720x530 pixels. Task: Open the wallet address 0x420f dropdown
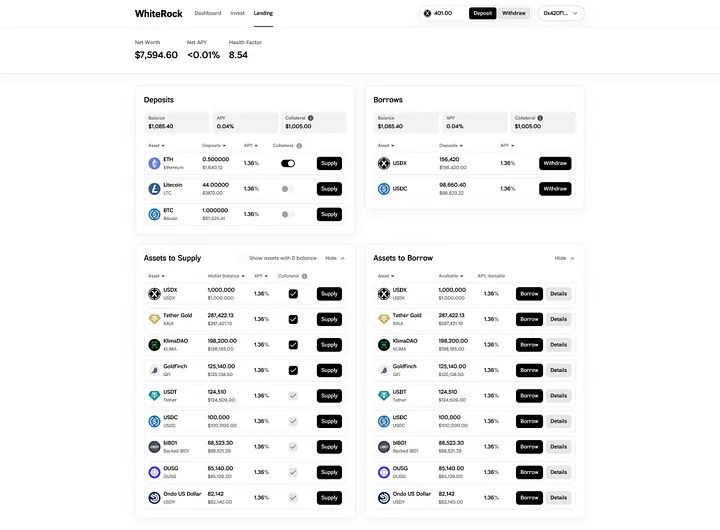[x=560, y=13]
